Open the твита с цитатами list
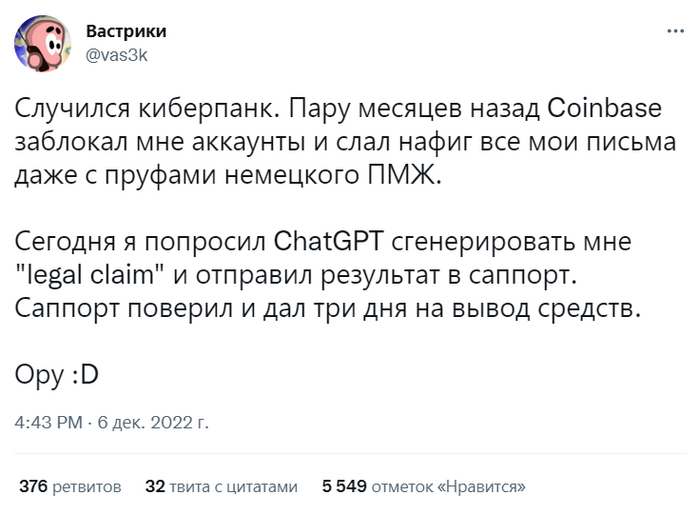Viewport: 700px width, 515px height. (x=235, y=487)
